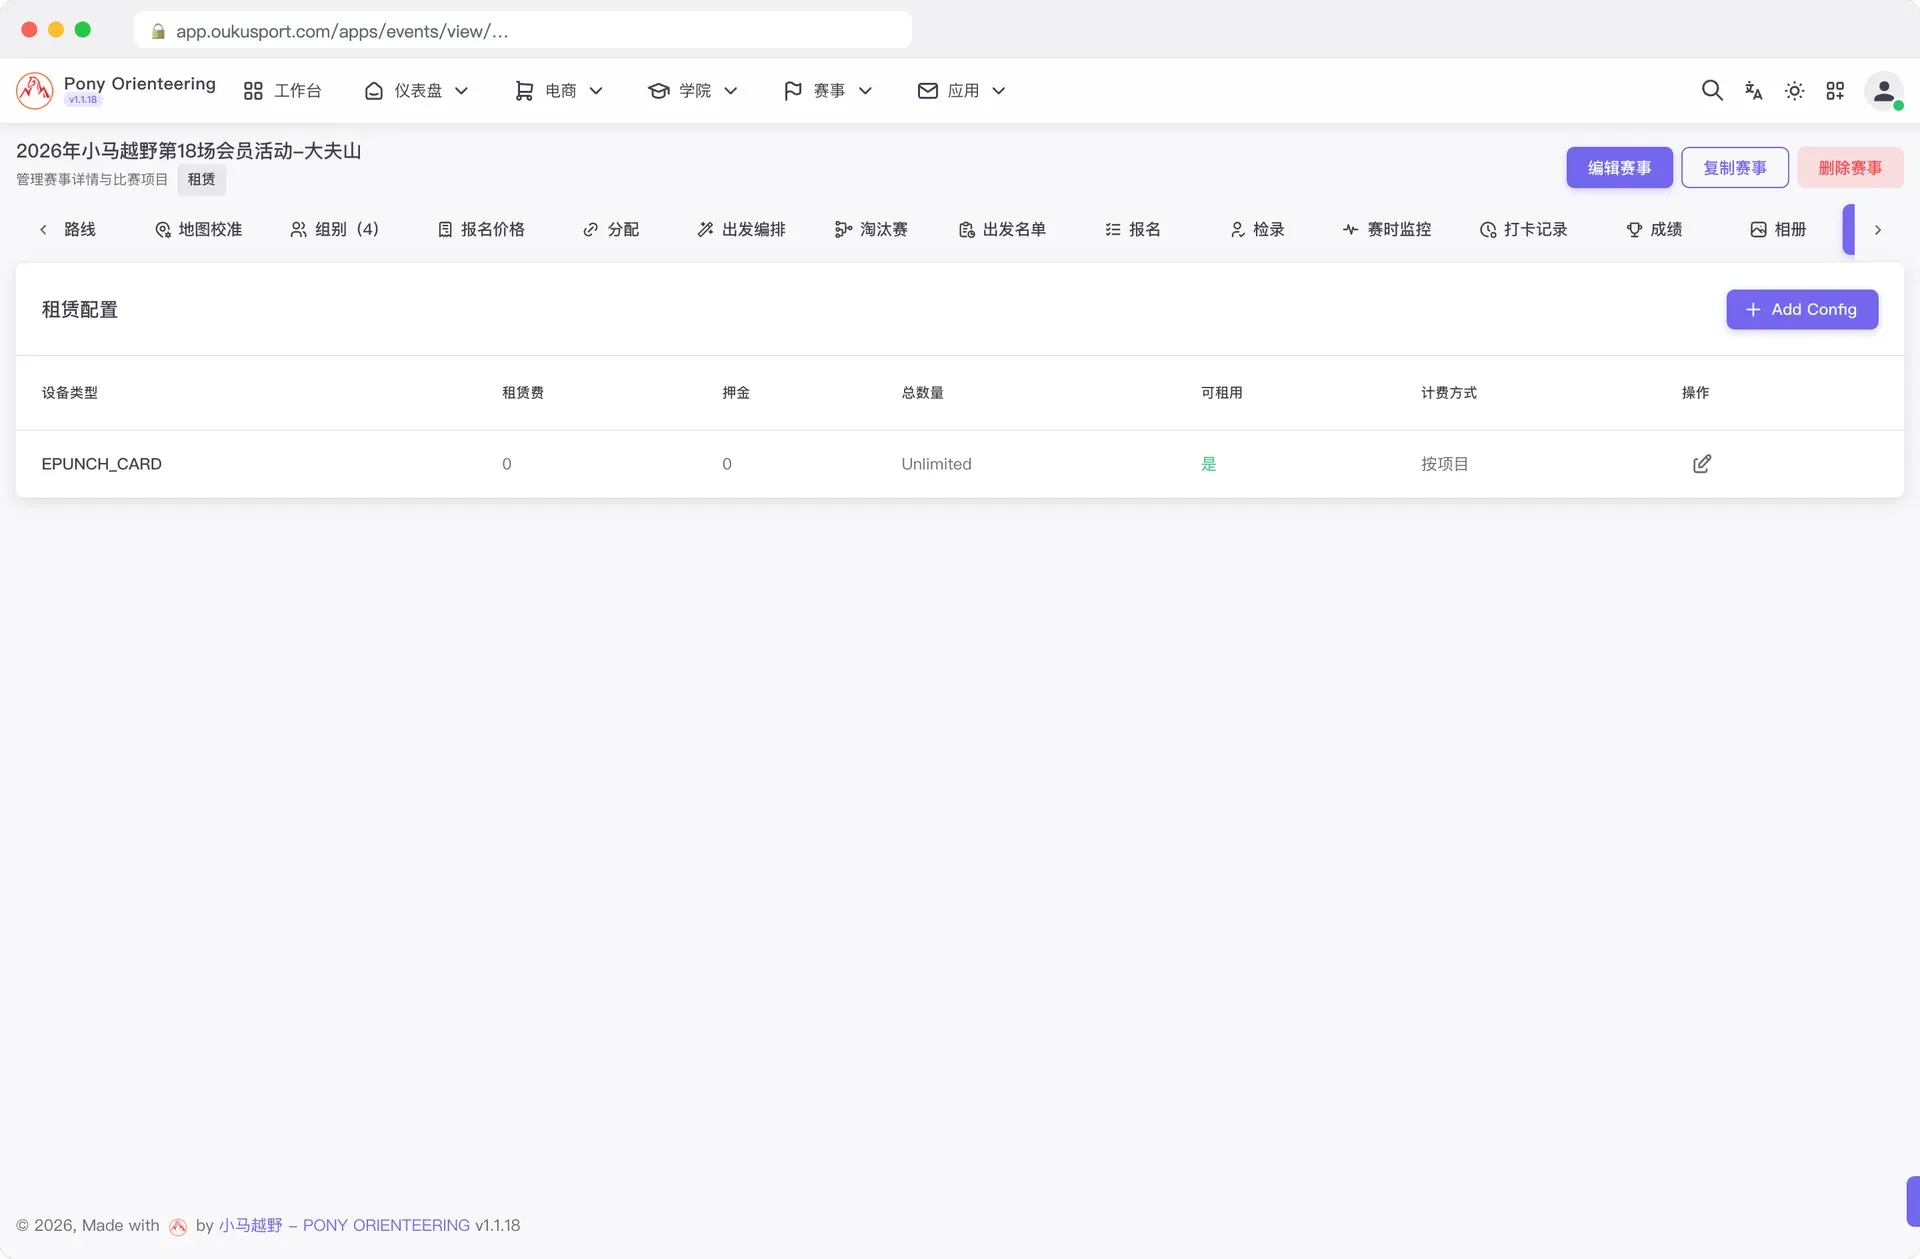Switch to the 地图校准 tab

point(198,230)
